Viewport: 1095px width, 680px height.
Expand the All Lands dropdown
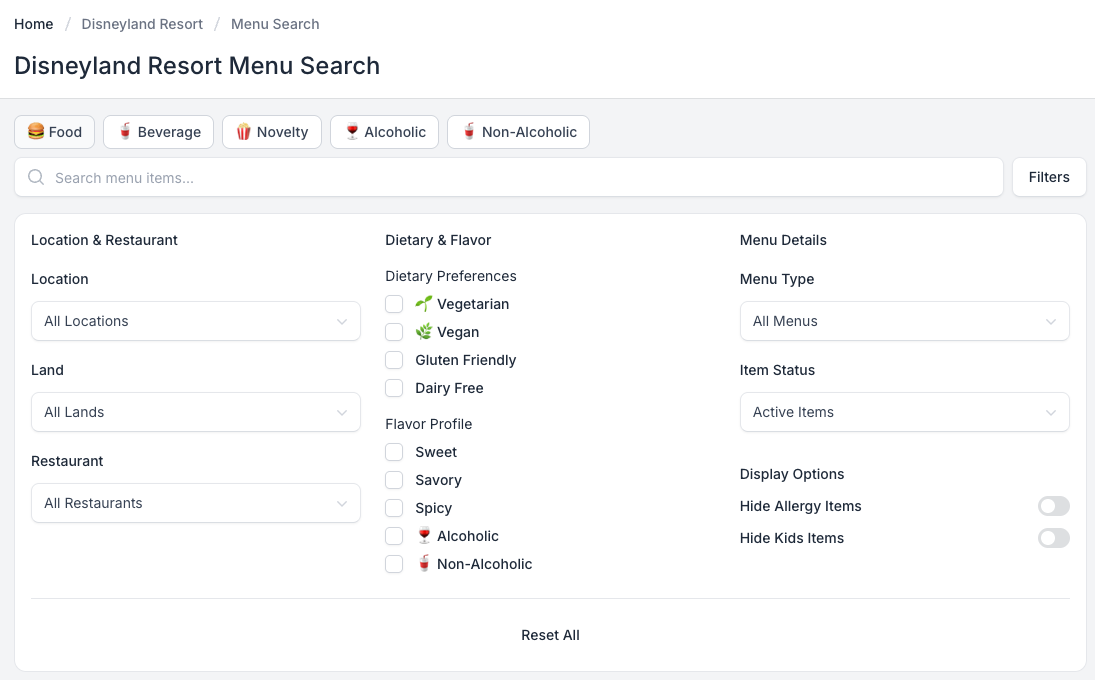click(x=196, y=412)
